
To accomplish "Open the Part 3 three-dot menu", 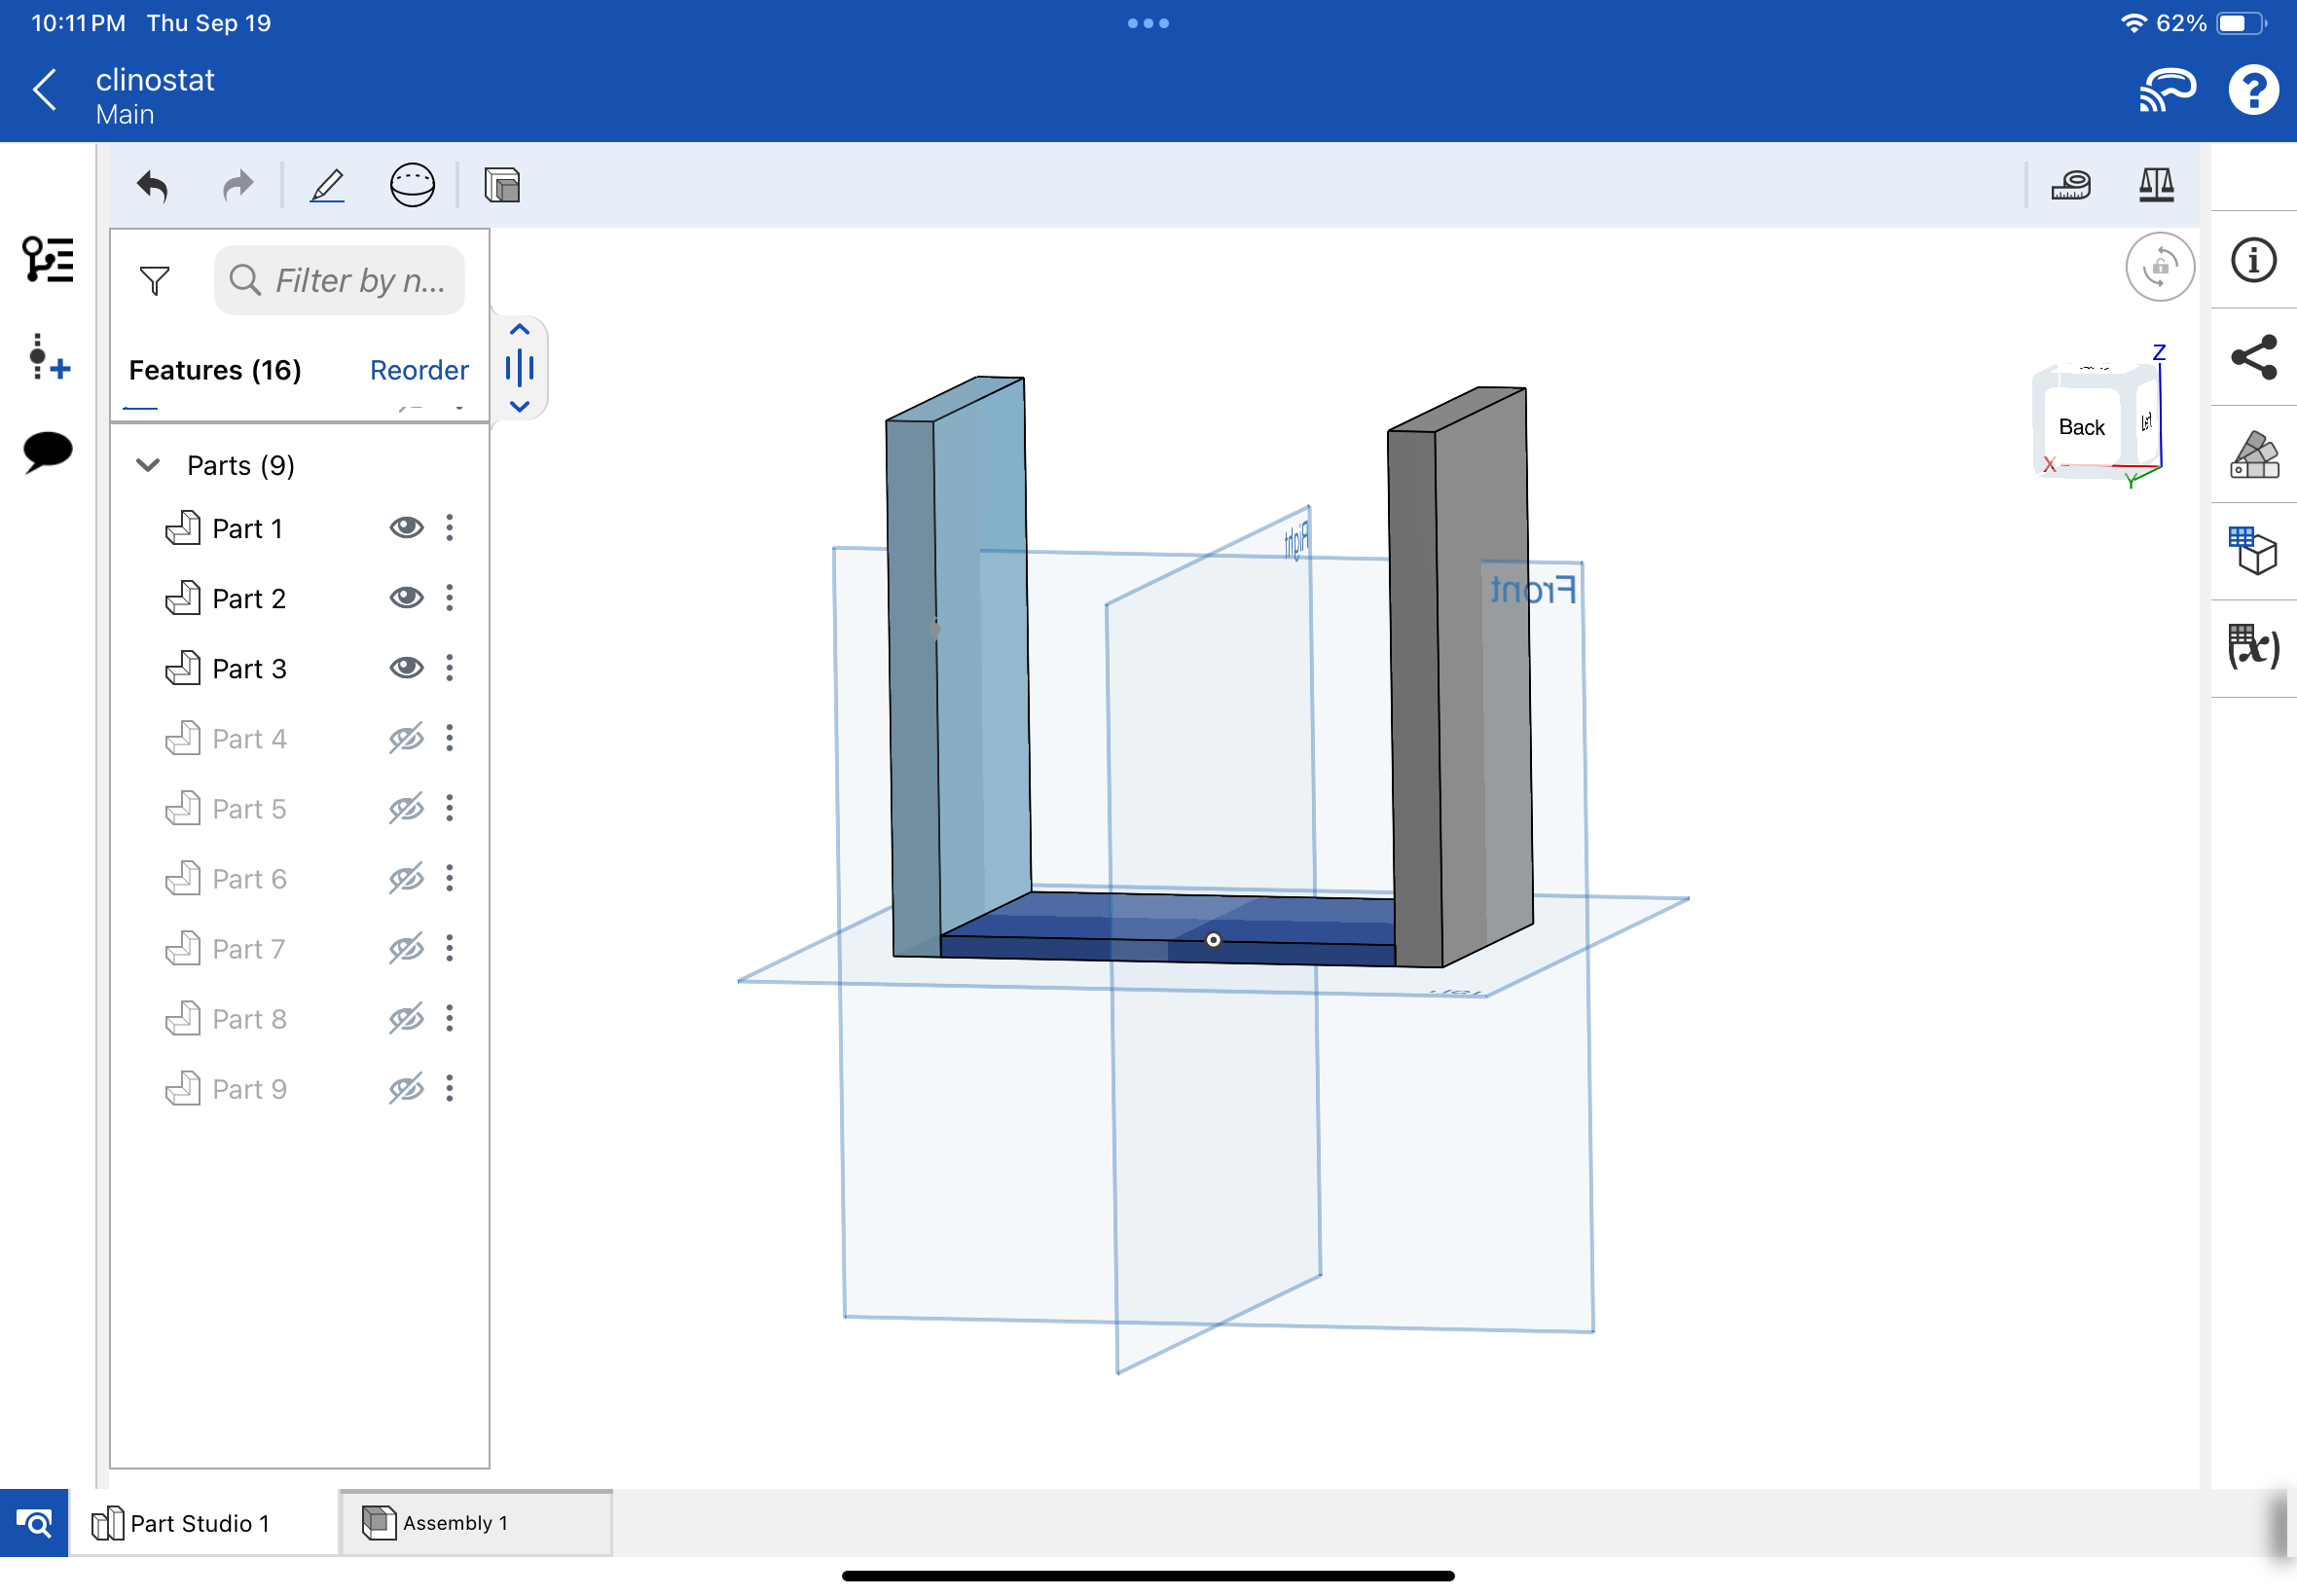I will pyautogui.click(x=450, y=668).
